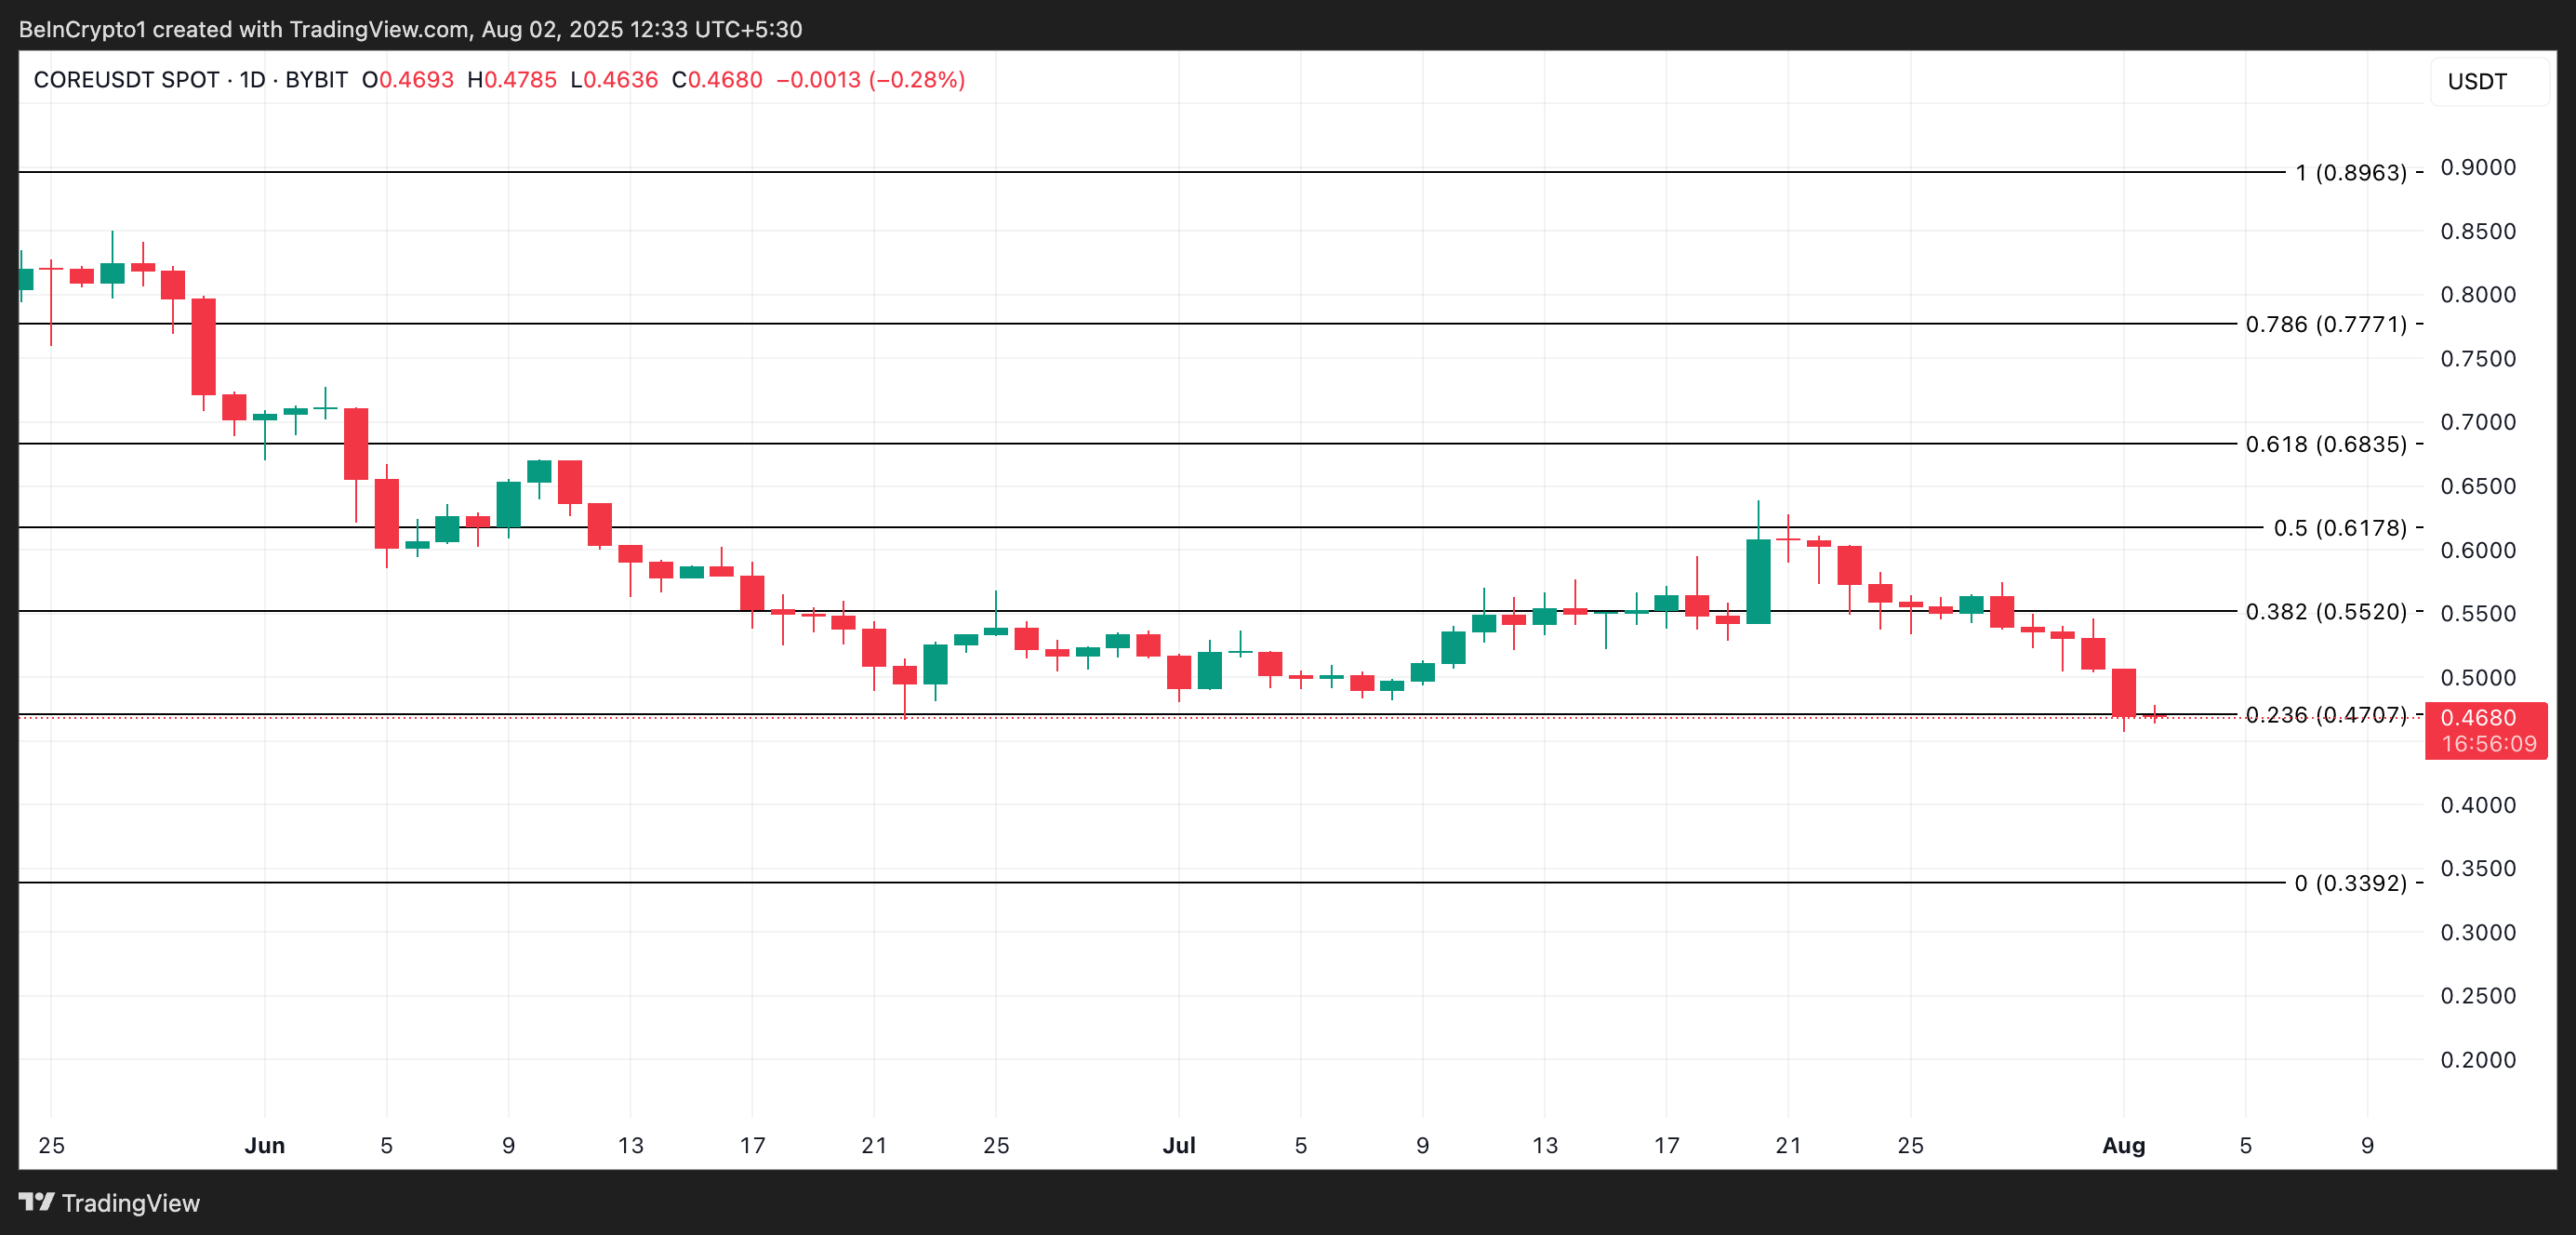Image resolution: width=2576 pixels, height=1235 pixels.
Task: Click the Jul label on the time axis
Action: pos(1181,1146)
